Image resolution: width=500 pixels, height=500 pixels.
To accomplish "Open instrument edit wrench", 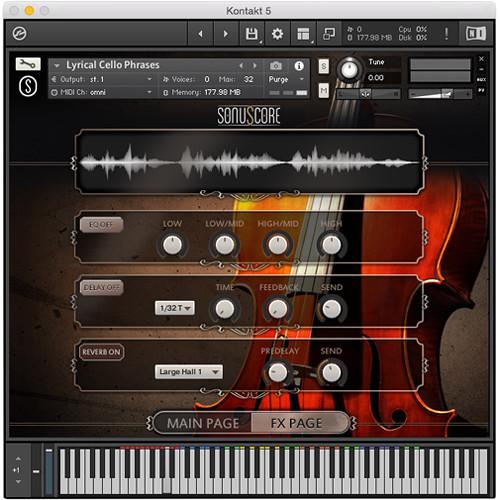I will click(28, 64).
